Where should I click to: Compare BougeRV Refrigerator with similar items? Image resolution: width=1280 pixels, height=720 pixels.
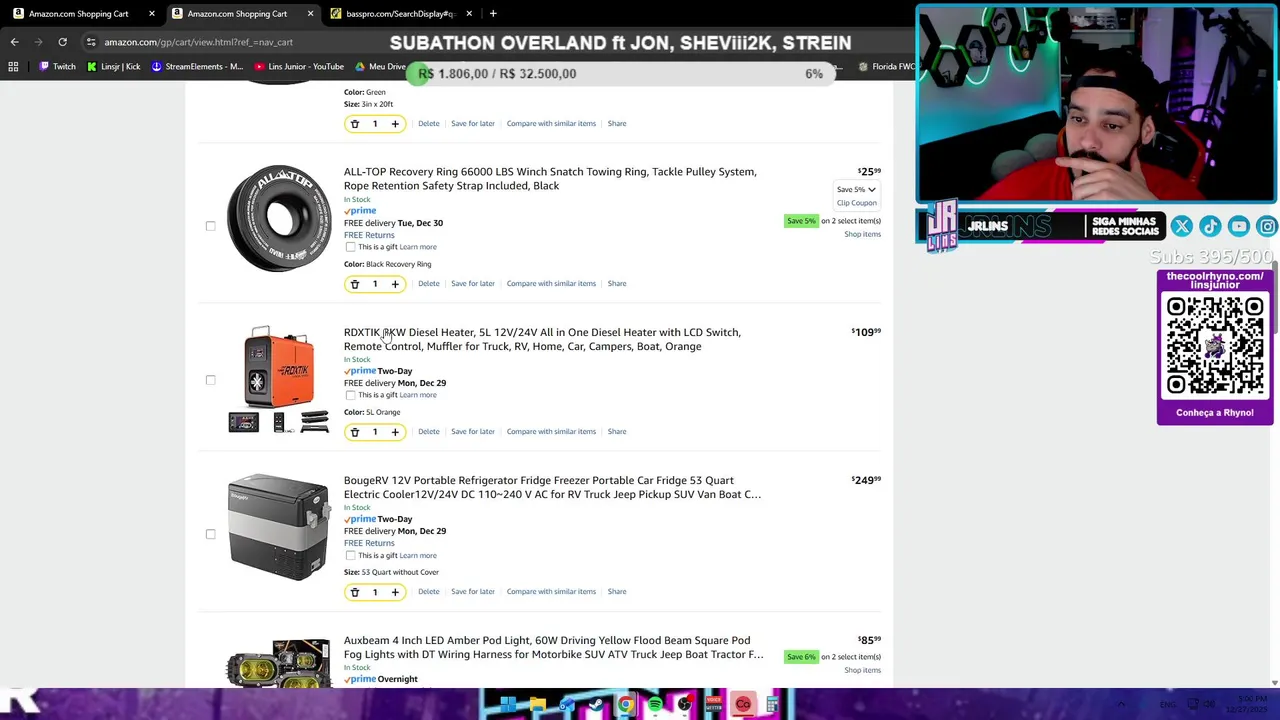point(551,592)
